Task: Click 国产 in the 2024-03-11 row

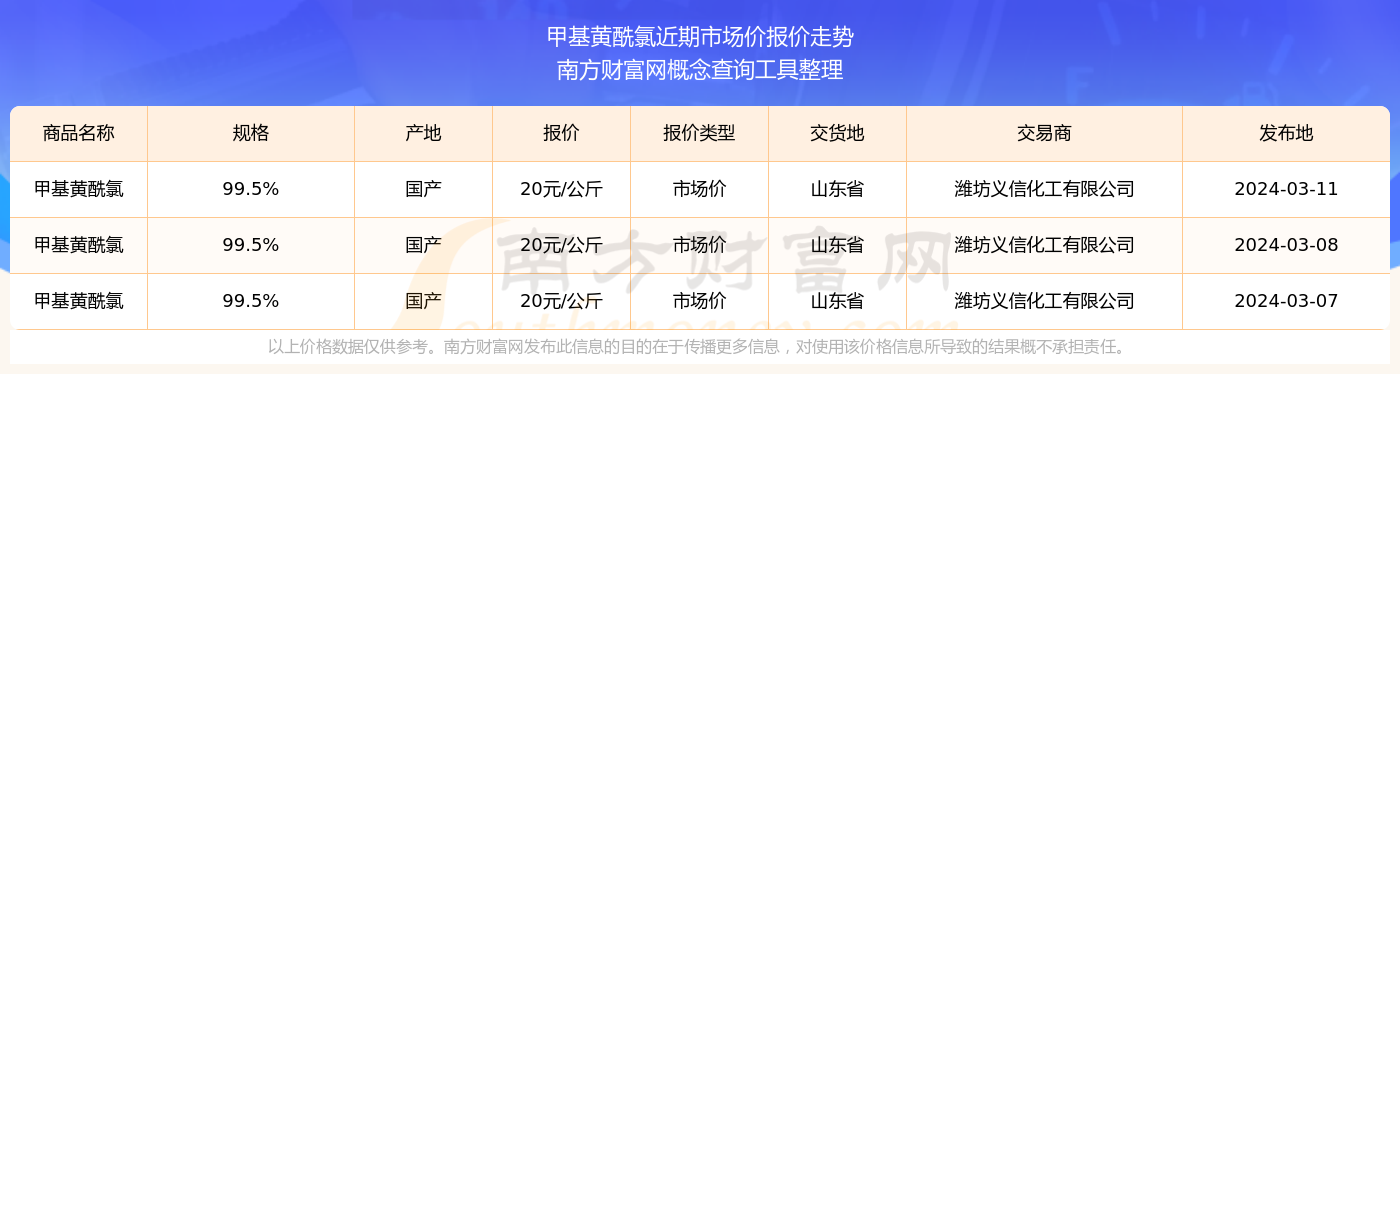Action: click(424, 189)
